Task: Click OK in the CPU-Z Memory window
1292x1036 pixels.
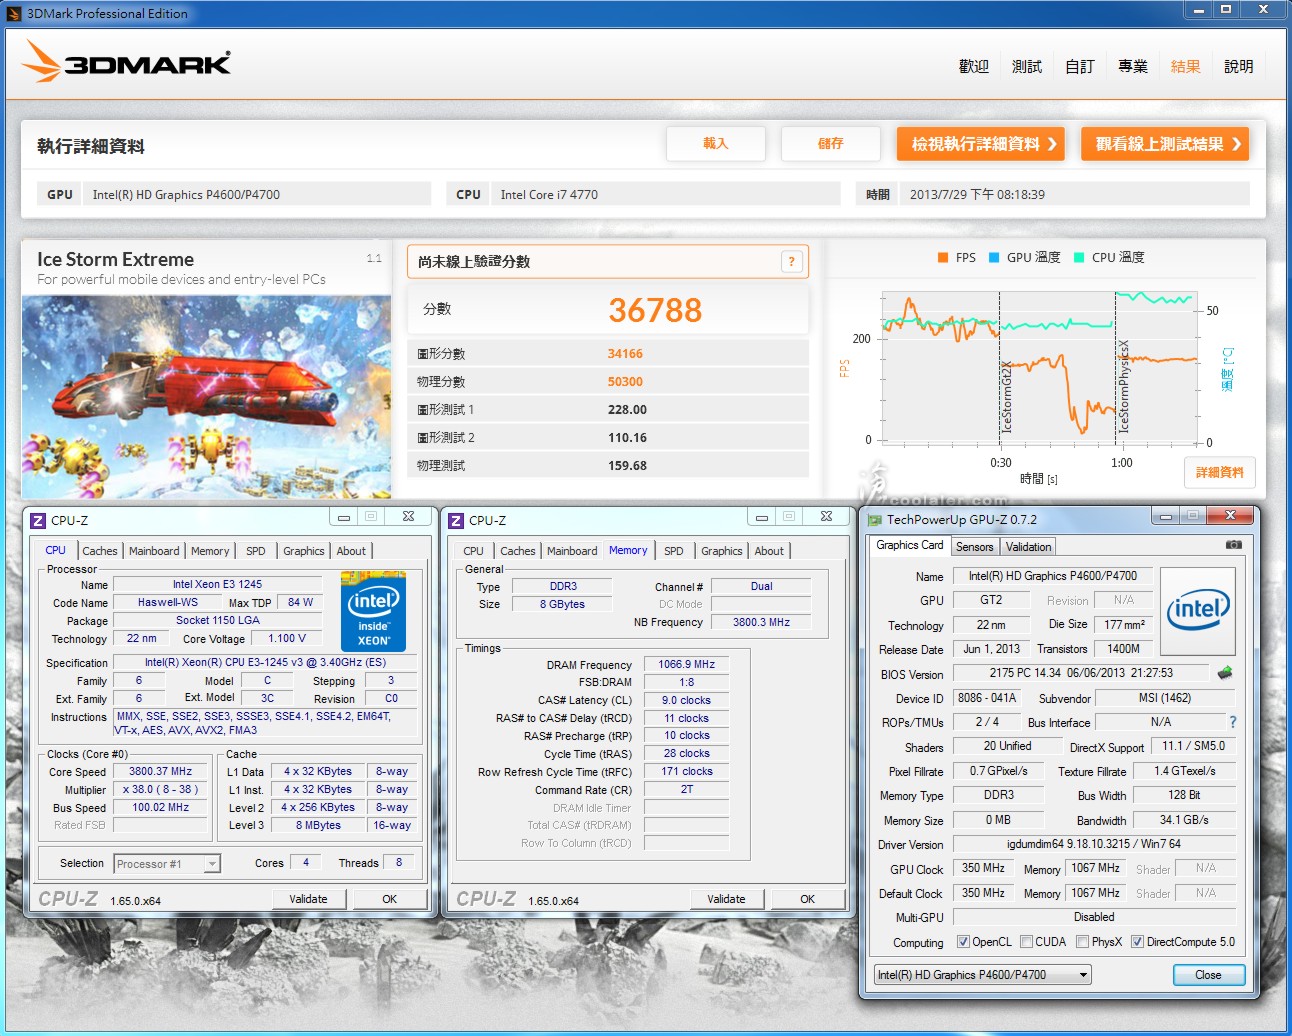Action: click(808, 899)
